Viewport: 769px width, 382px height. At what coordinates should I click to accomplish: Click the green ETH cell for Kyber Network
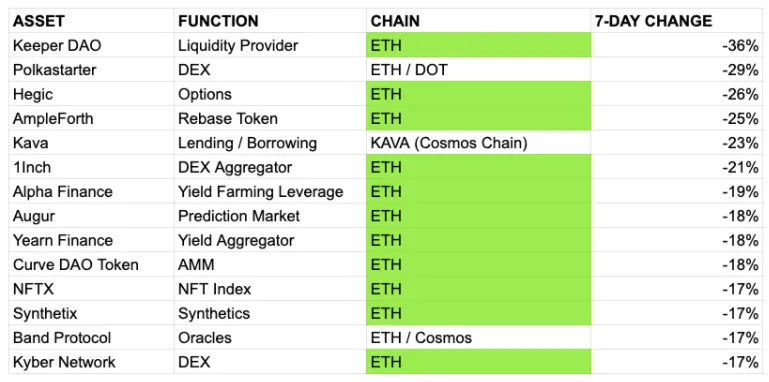[x=479, y=362]
